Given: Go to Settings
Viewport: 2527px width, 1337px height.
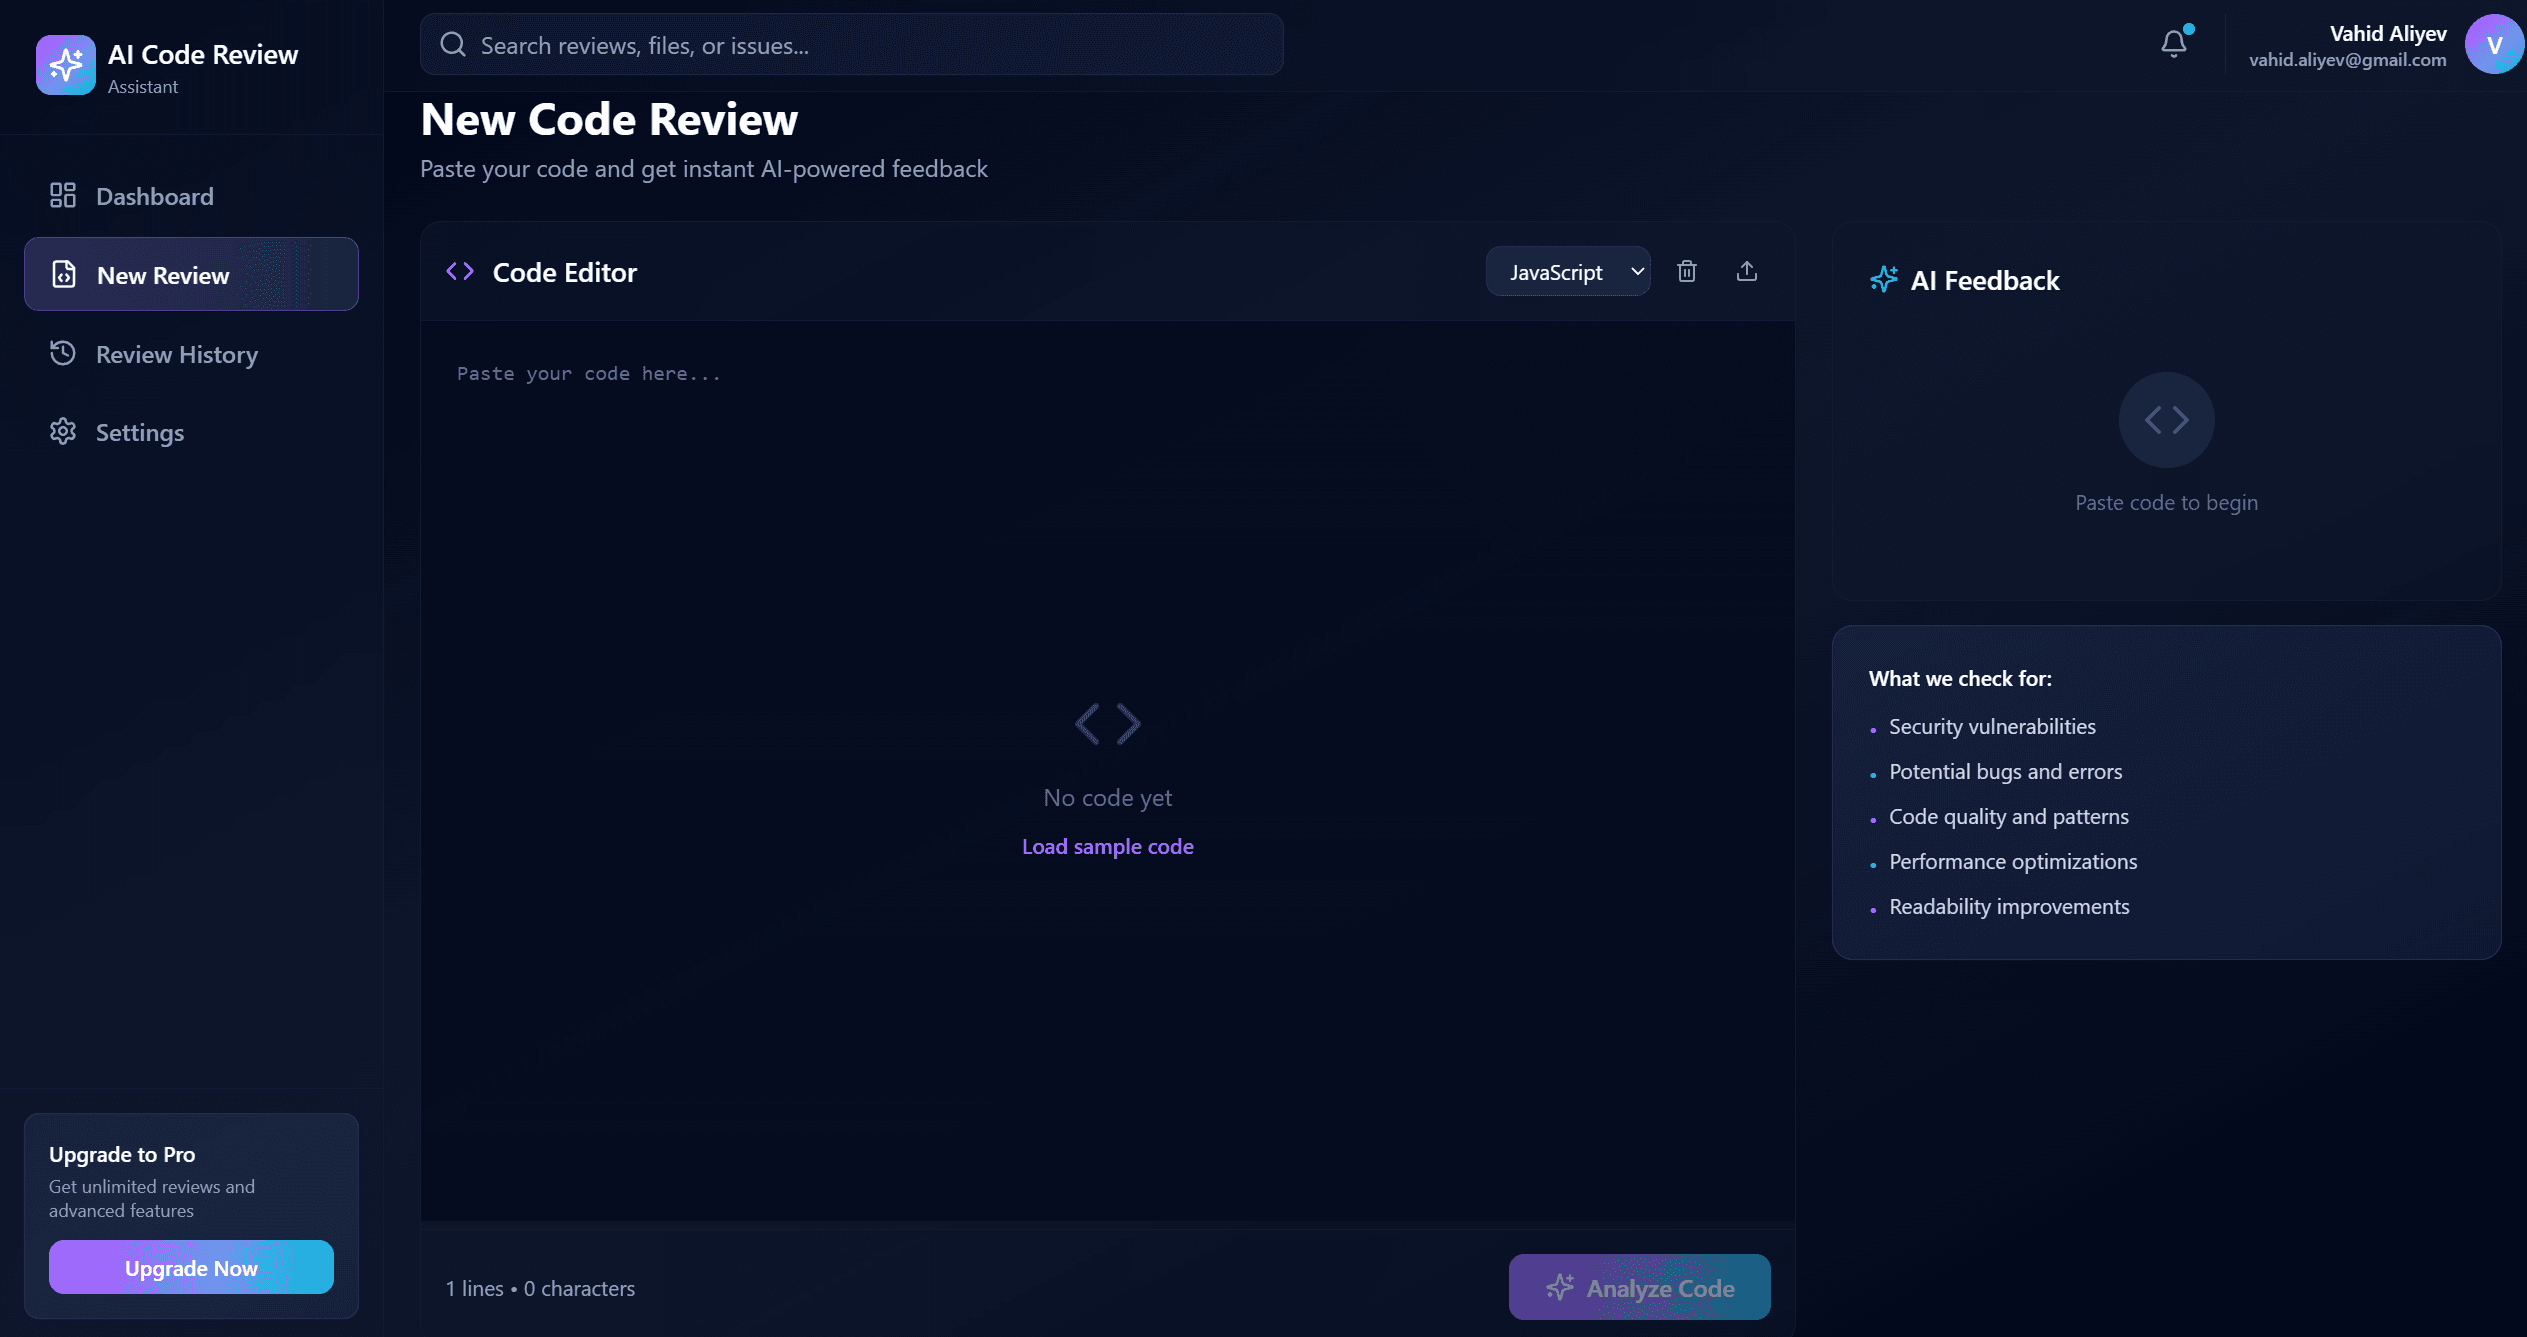Looking at the screenshot, I should coord(191,432).
